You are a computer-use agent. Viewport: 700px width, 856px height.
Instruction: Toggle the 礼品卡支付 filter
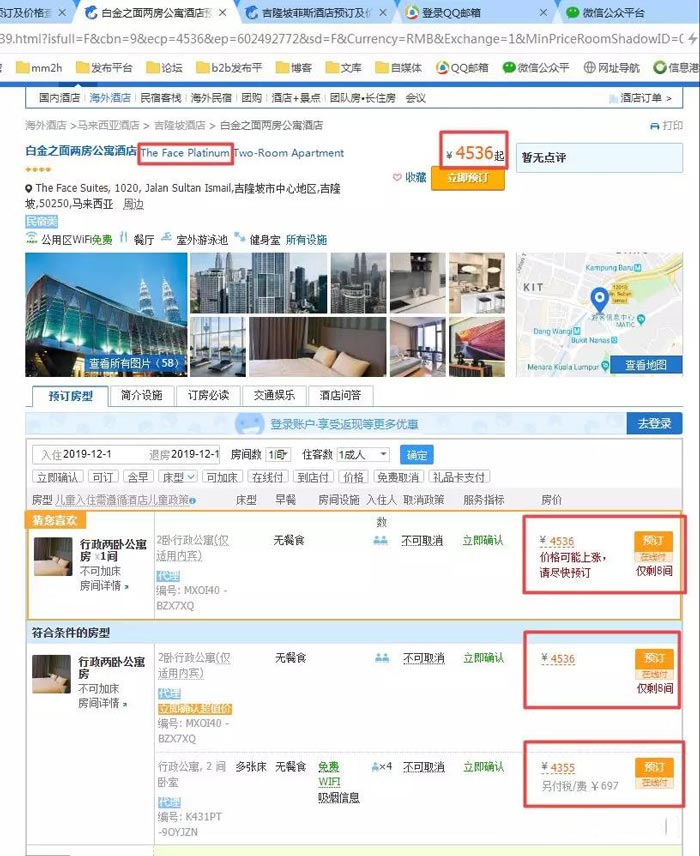pyautogui.click(x=459, y=477)
